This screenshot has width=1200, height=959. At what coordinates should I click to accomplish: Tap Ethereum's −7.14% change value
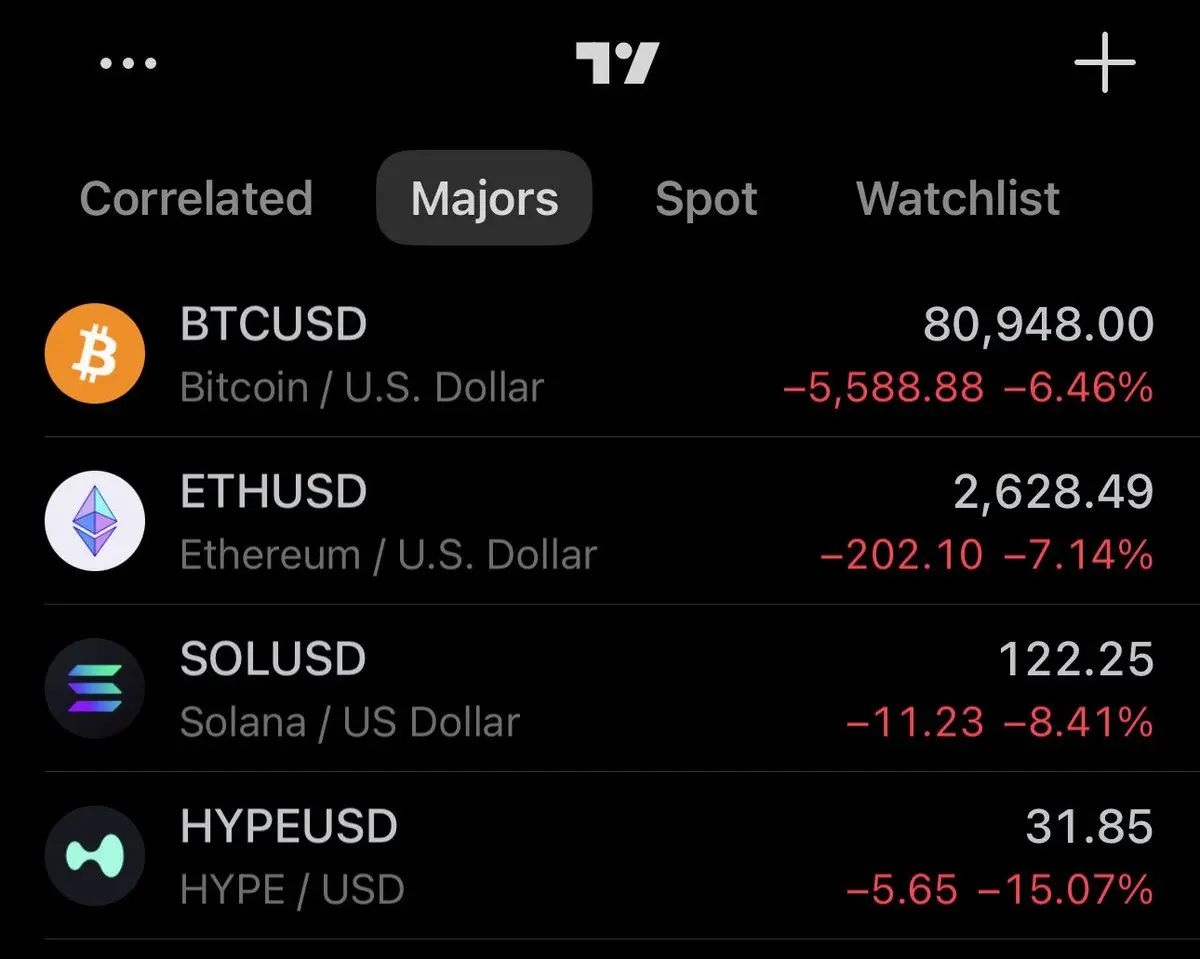(1078, 554)
